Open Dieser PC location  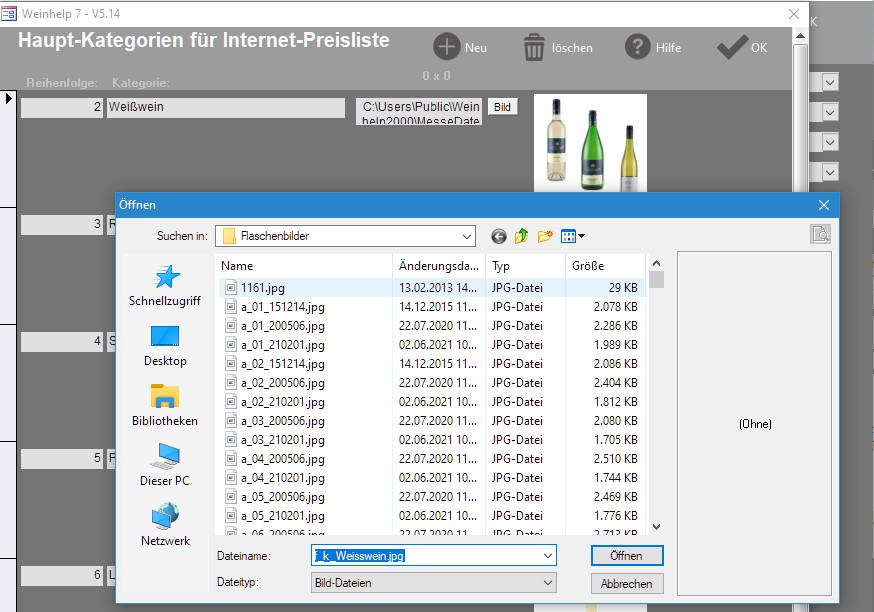coord(164,465)
